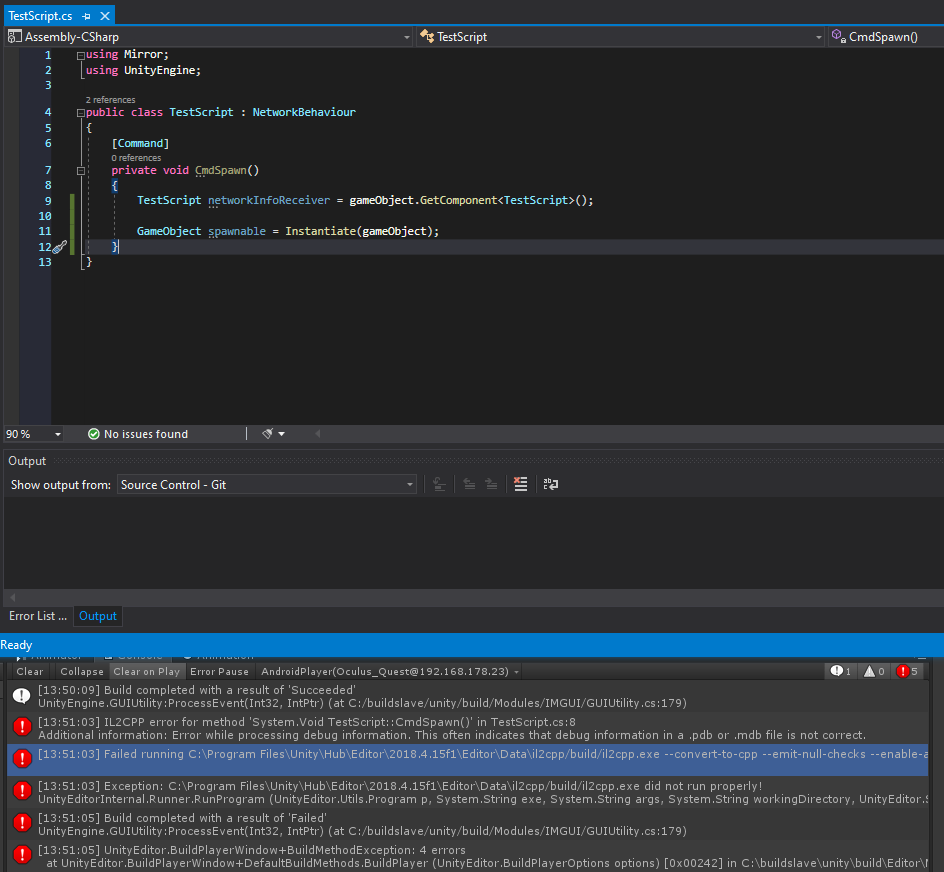Viewport: 944px width, 872px height.
Task: Select the IL2CPP error for CmdSpawn log entry
Action: (x=467, y=729)
